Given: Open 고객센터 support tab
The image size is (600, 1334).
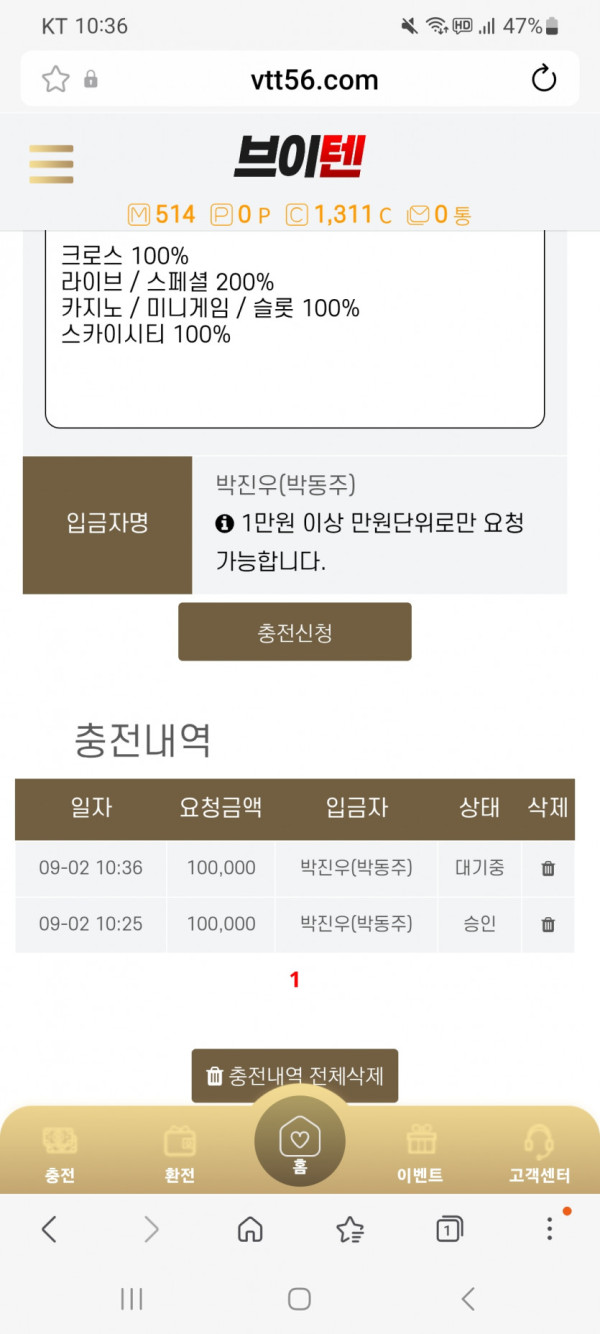Looking at the screenshot, I should click(x=540, y=1153).
